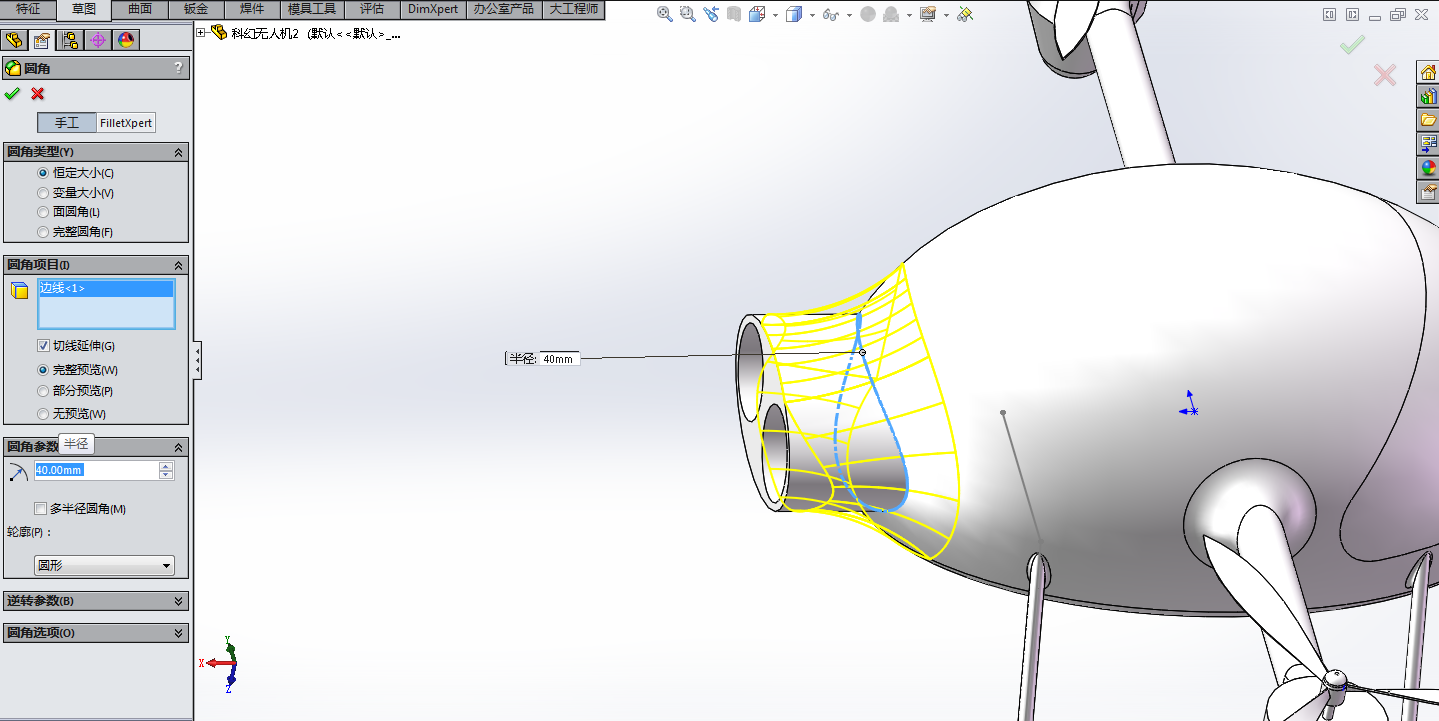The width and height of the screenshot is (1439, 721).
Task: Click the FilletXpert mode button
Action: point(126,123)
